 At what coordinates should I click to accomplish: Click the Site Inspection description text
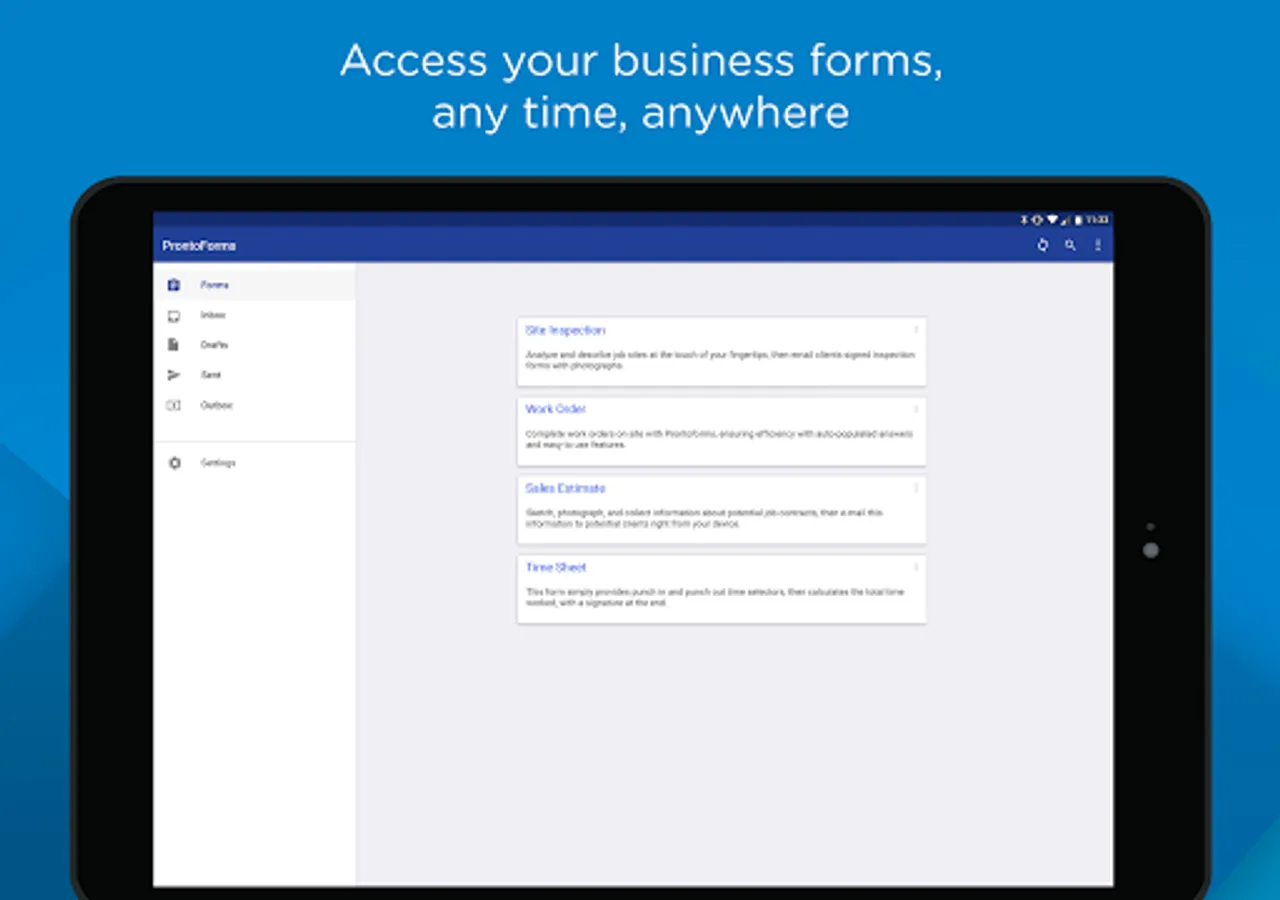(720, 360)
